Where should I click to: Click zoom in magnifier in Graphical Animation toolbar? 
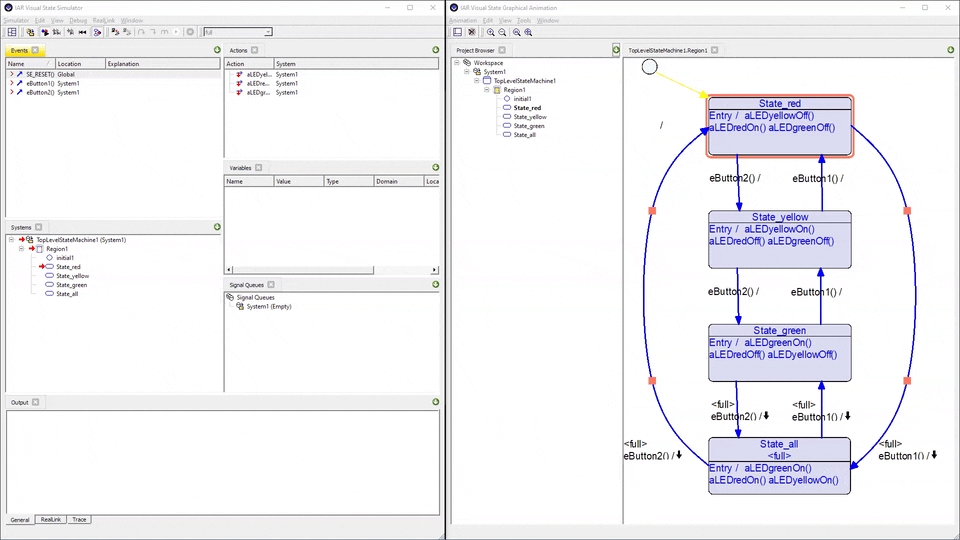tap(491, 32)
